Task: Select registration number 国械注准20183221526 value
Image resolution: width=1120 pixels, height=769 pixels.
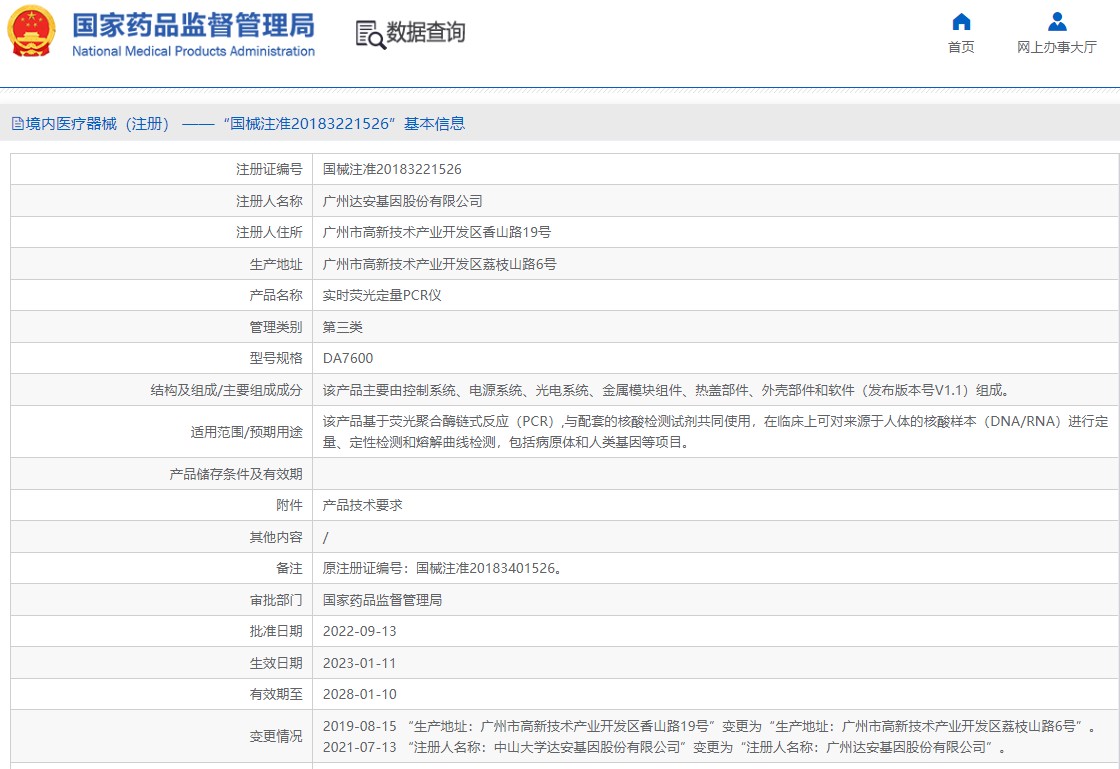Action: pos(392,169)
